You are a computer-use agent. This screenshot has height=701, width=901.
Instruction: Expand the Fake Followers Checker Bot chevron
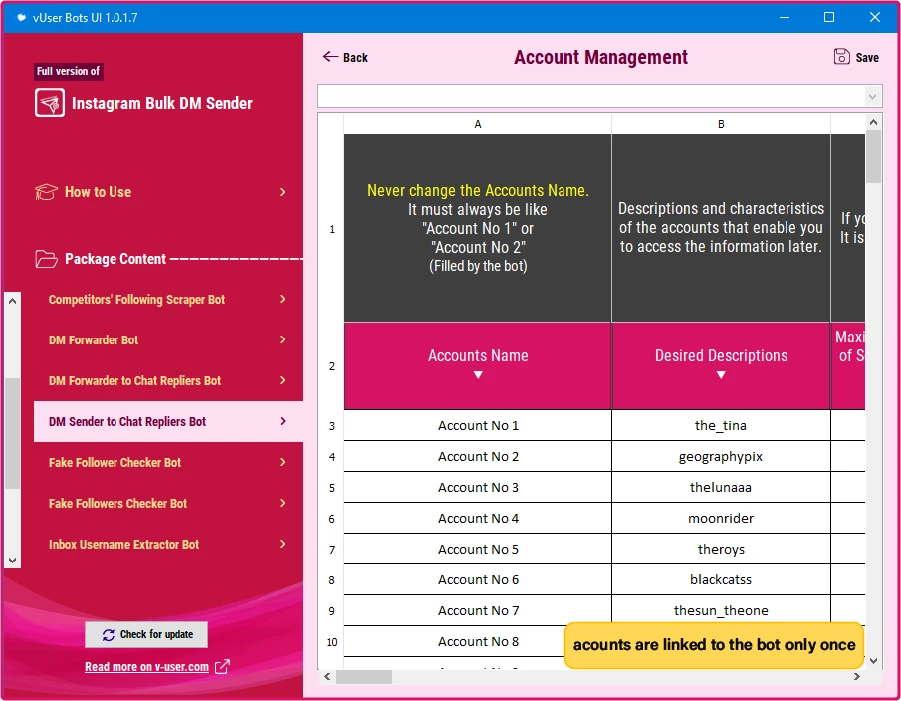point(282,503)
